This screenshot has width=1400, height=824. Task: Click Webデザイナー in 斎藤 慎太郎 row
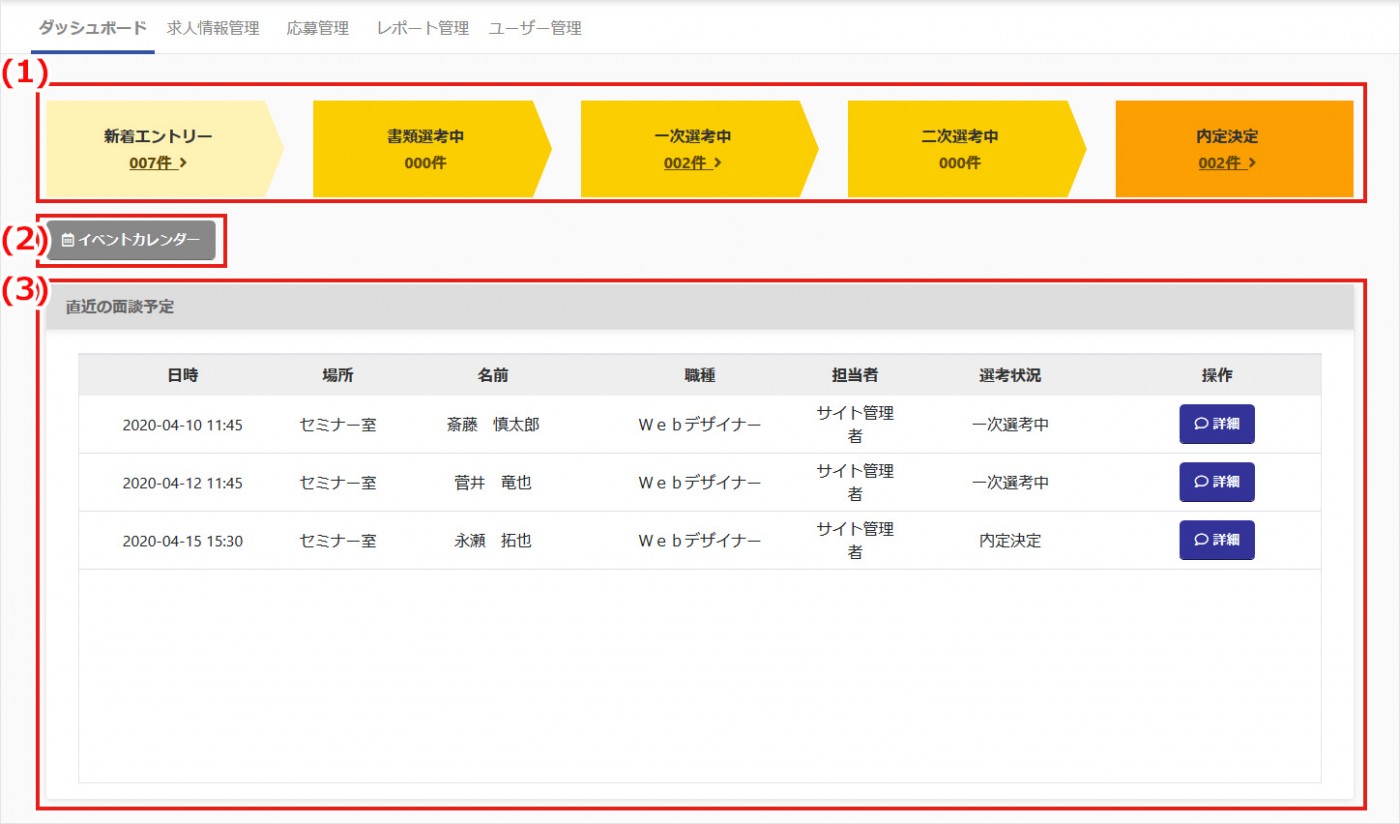click(x=699, y=425)
